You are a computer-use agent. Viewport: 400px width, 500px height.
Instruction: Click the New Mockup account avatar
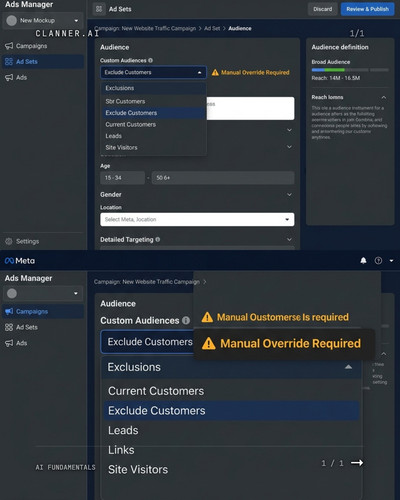11,21
